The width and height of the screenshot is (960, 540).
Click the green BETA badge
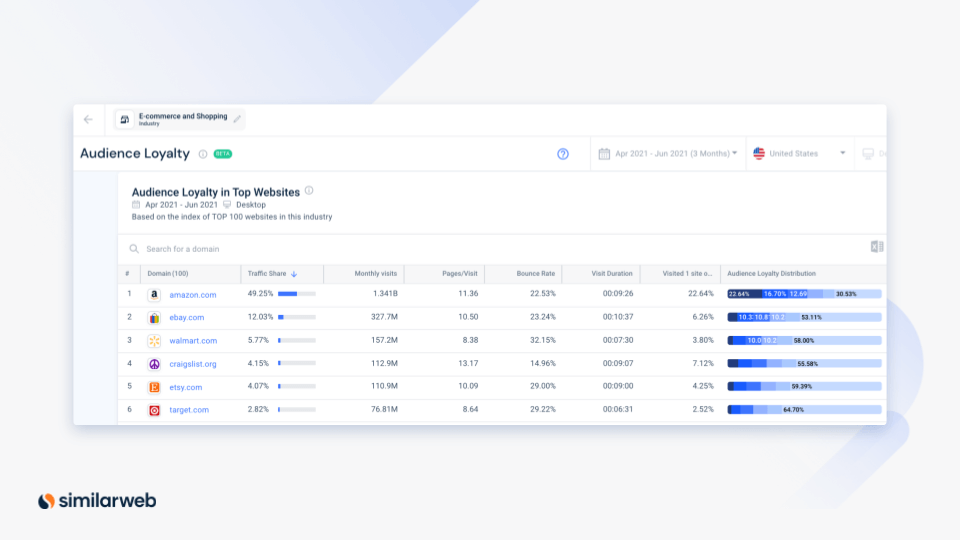point(223,154)
